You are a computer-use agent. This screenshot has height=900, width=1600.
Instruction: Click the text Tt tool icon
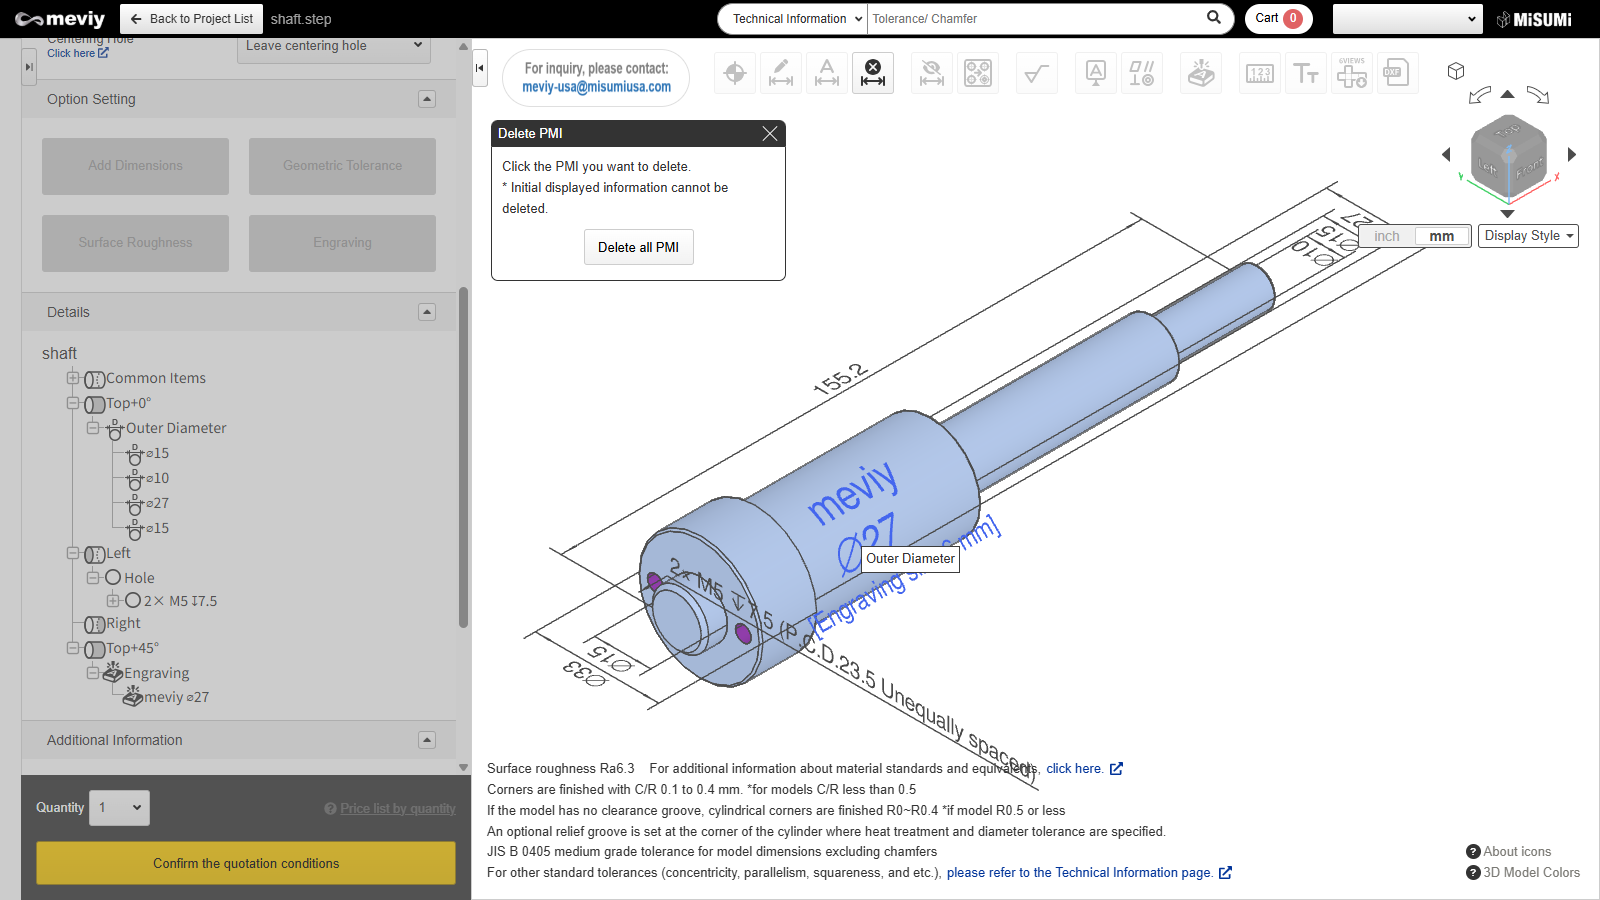[1306, 73]
